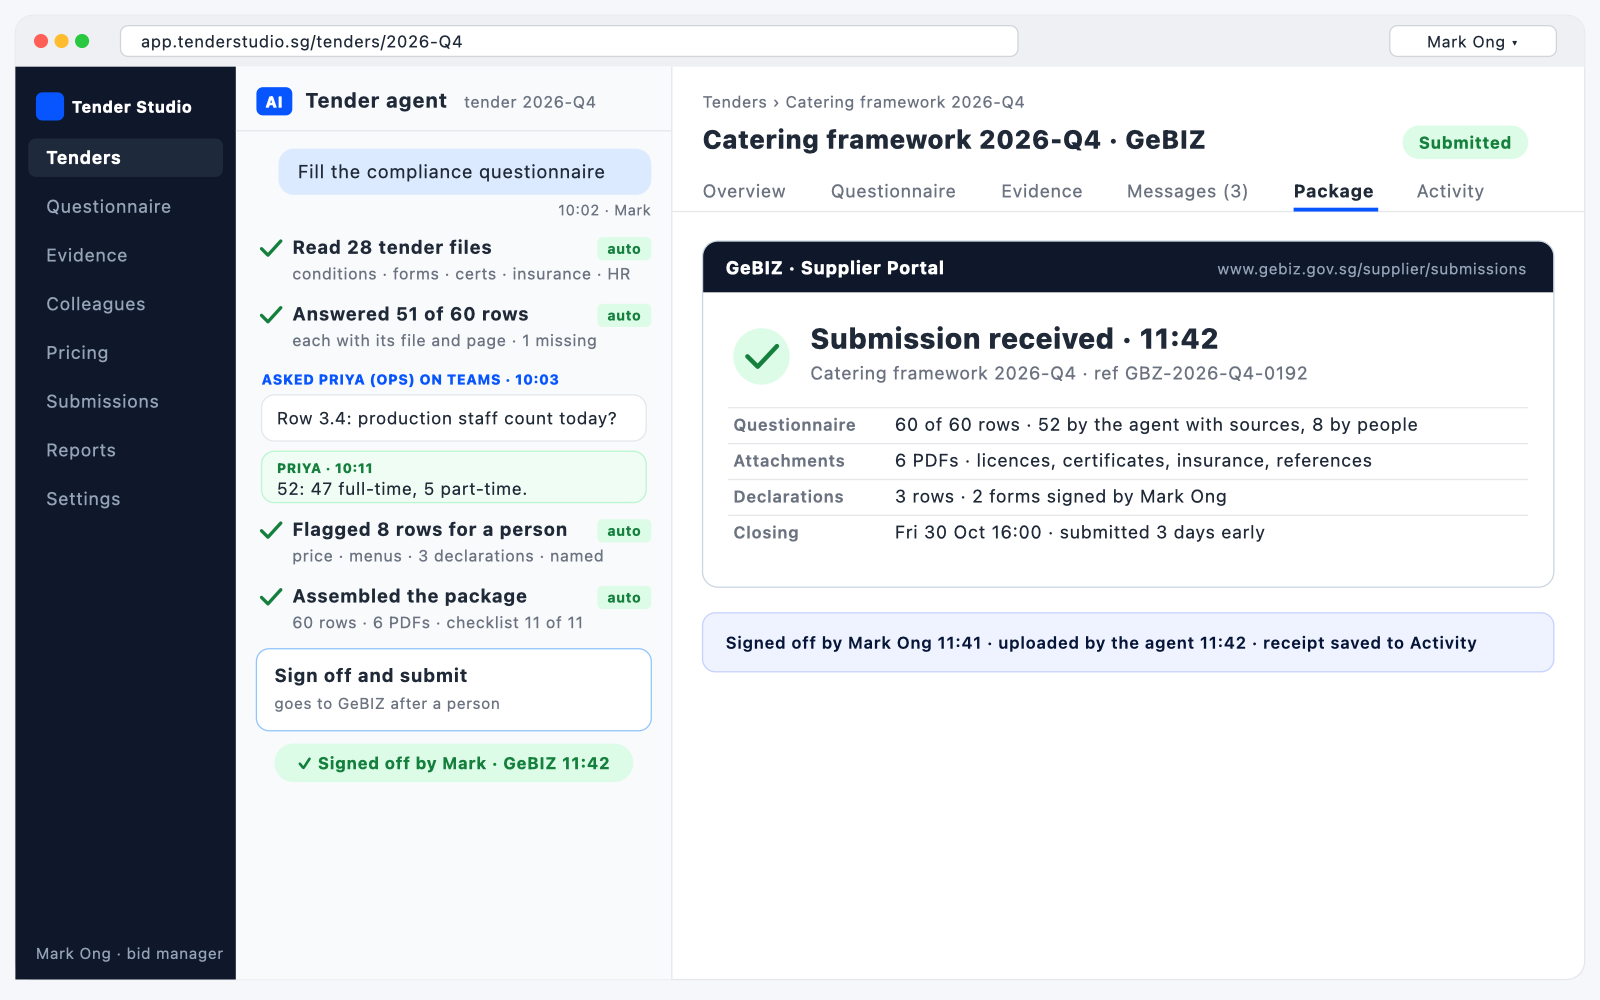This screenshot has width=1600, height=1000.
Task: Click the green Submitted status badge
Action: coord(1465,142)
